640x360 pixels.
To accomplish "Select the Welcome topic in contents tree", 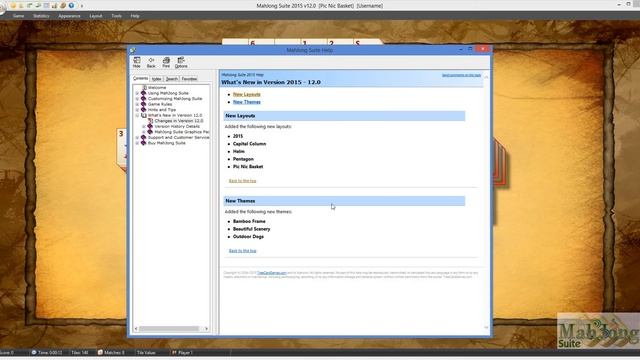I will pyautogui.click(x=157, y=87).
